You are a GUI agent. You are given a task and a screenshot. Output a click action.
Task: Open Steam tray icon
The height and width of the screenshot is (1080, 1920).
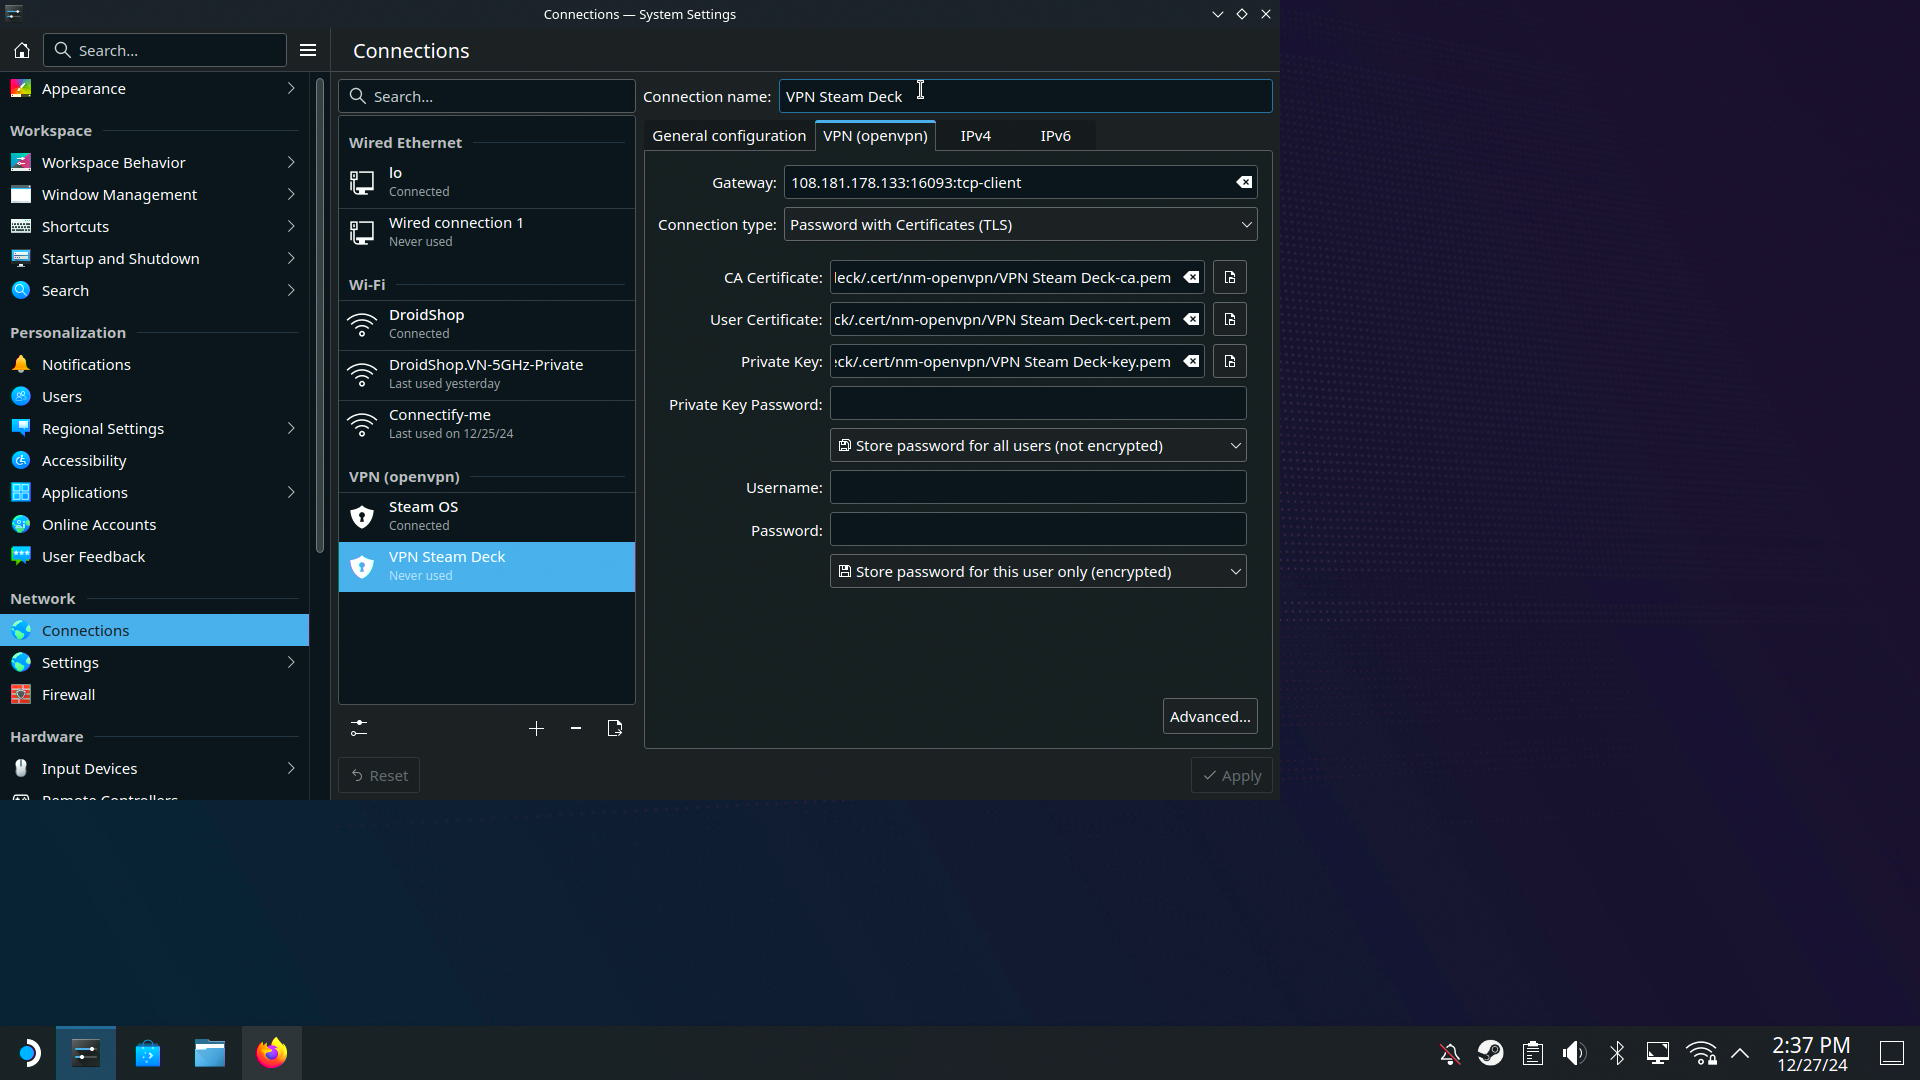[x=1491, y=1053]
